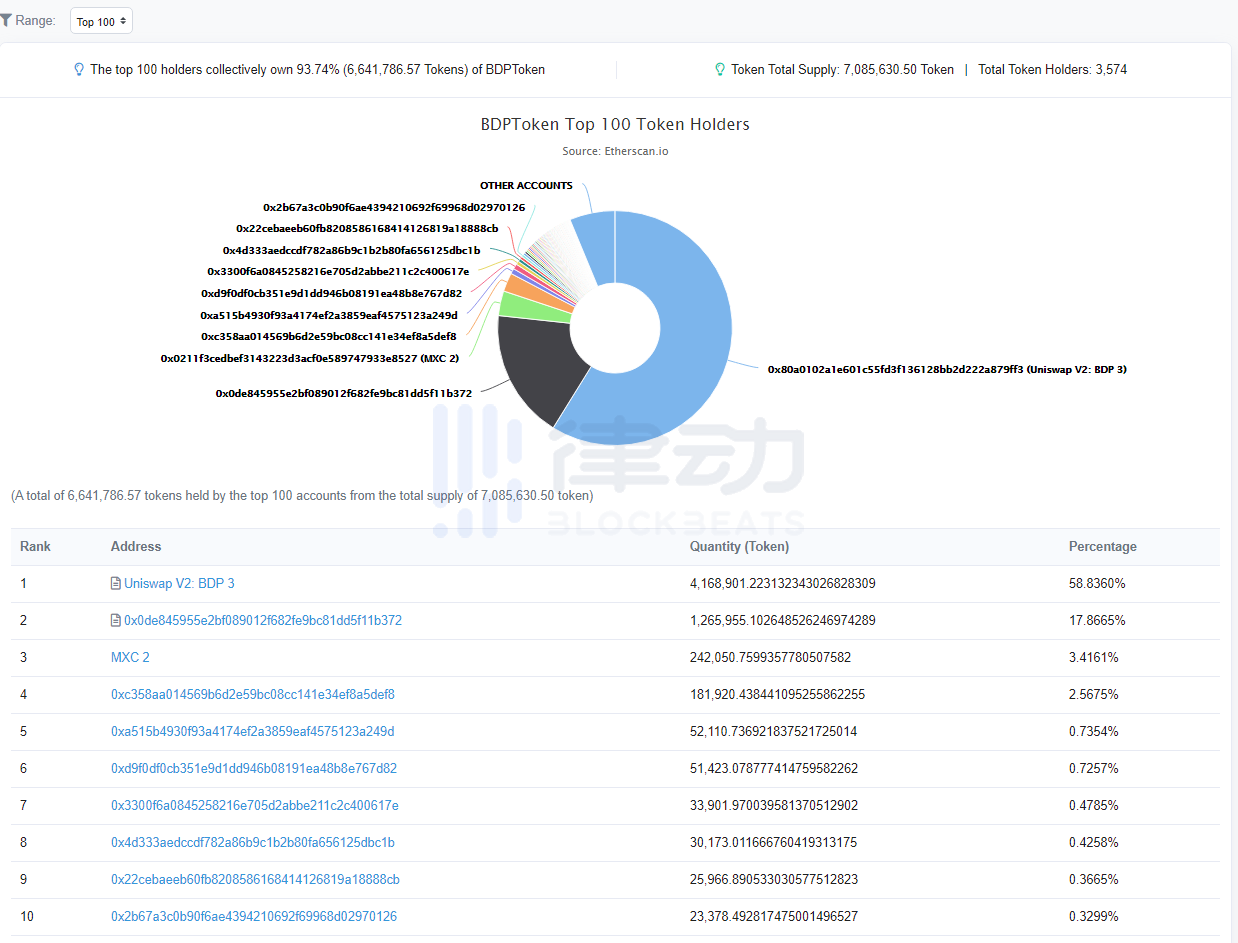Open the Uniswap V2: BDP 3 address link

pos(179,583)
